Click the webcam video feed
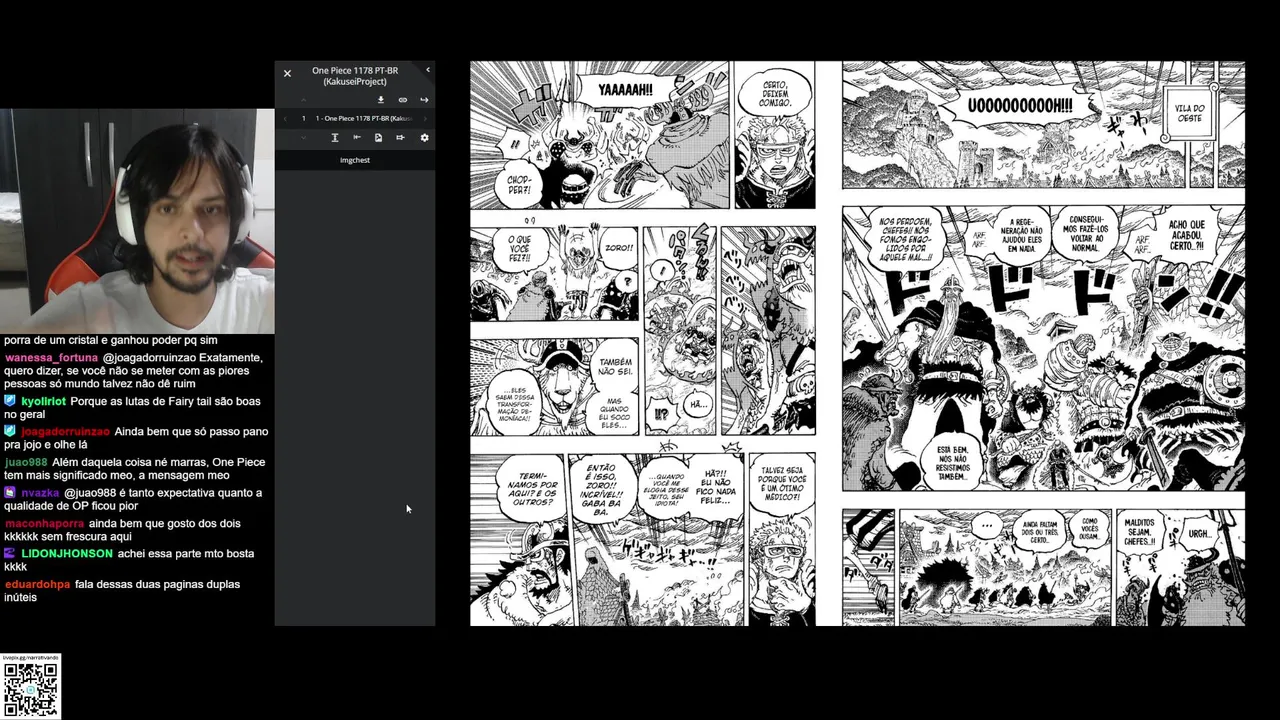The height and width of the screenshot is (720, 1280). (x=137, y=221)
